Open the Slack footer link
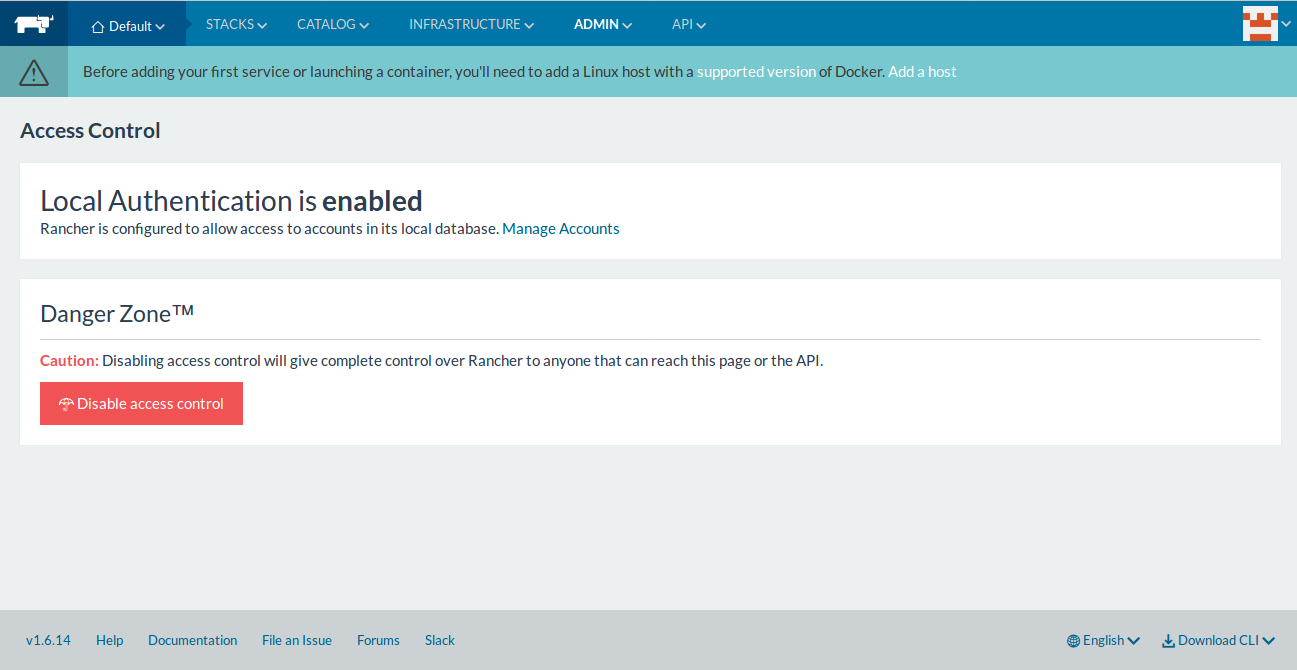 (x=440, y=640)
